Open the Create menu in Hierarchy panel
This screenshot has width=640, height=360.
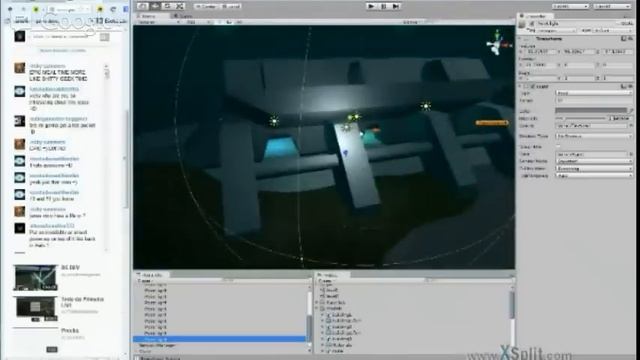144,281
